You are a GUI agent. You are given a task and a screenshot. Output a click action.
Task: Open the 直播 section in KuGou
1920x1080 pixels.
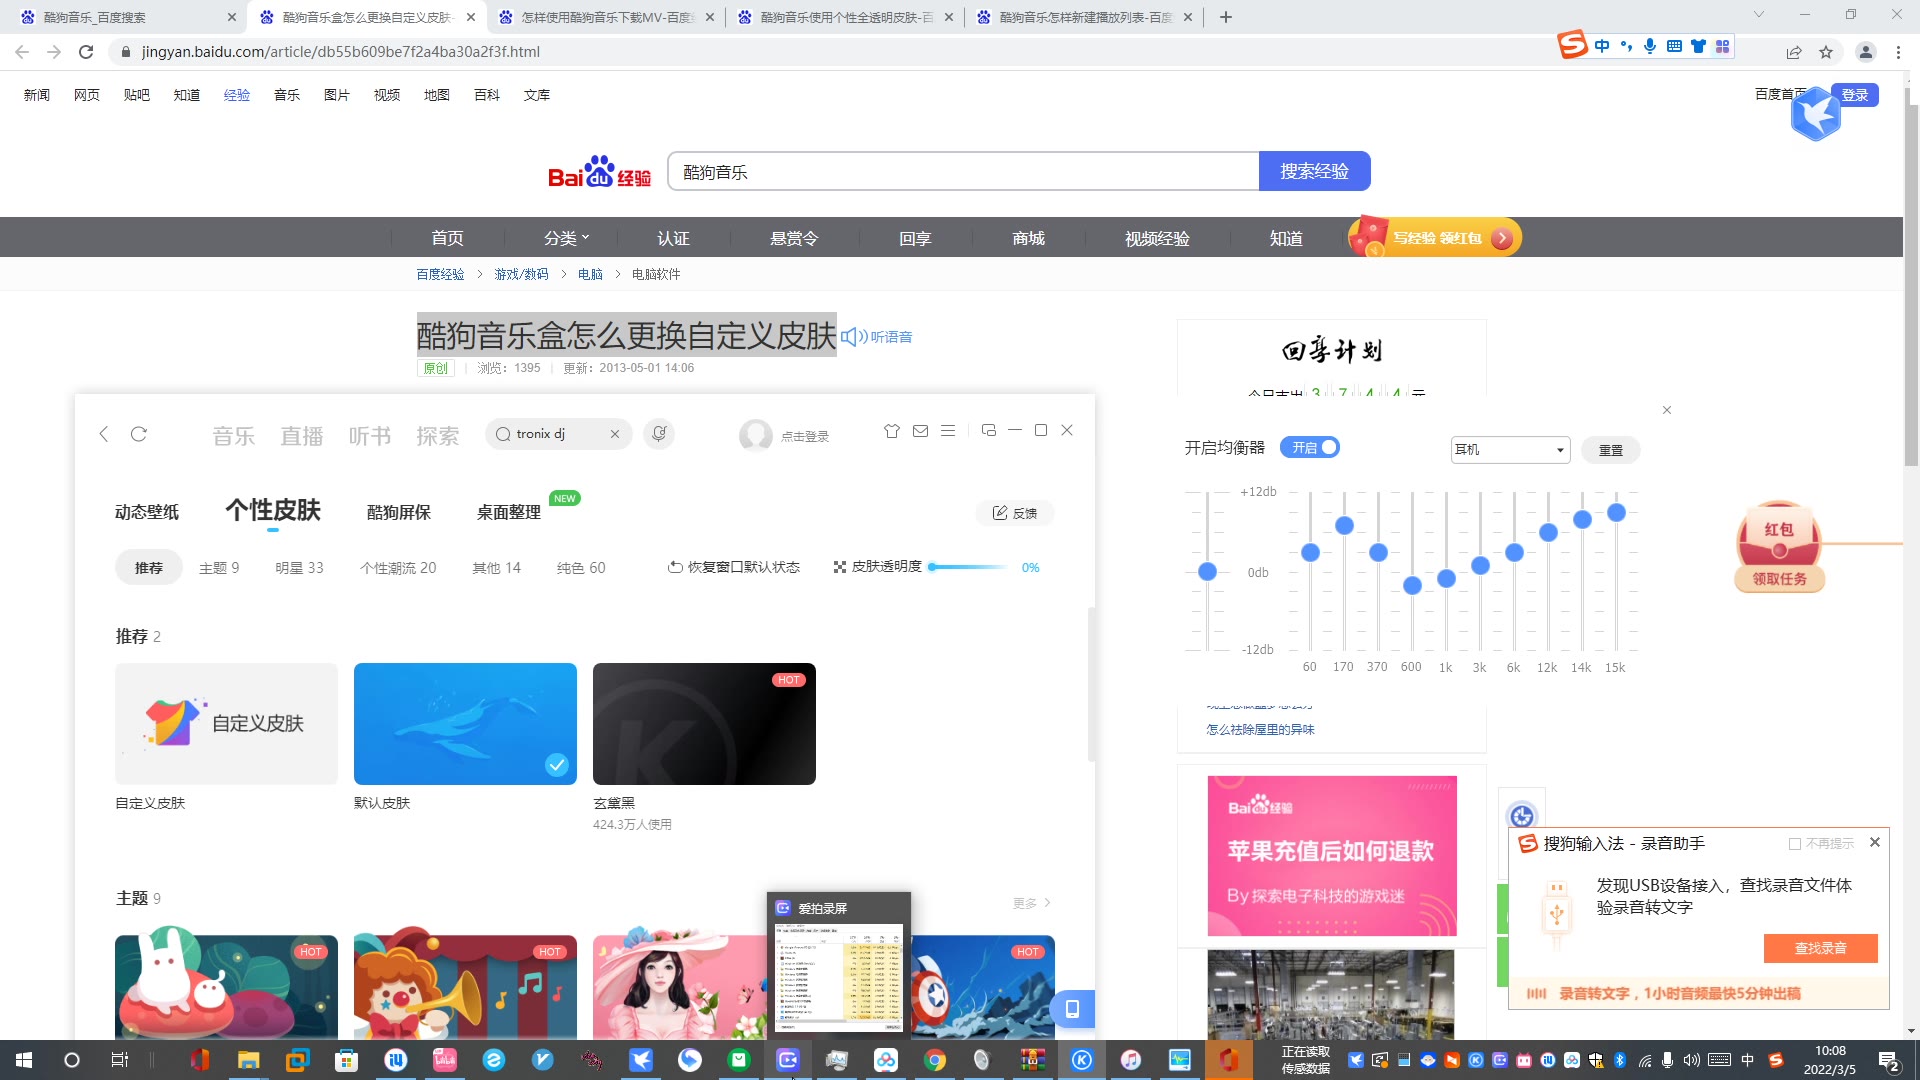coord(302,436)
